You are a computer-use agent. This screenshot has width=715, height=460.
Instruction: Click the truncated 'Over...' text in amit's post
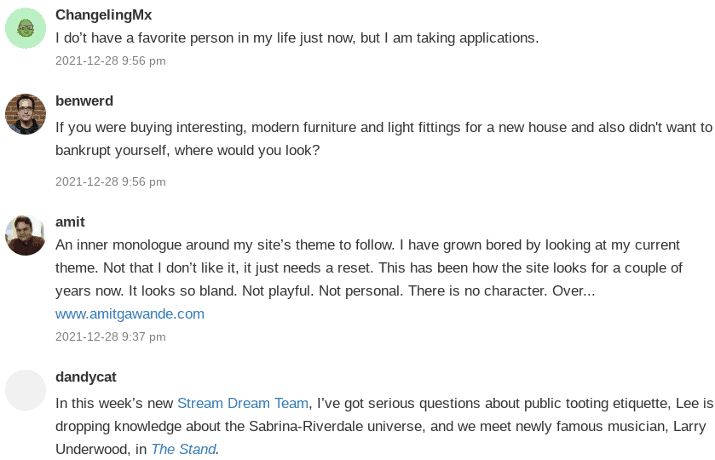coord(574,291)
